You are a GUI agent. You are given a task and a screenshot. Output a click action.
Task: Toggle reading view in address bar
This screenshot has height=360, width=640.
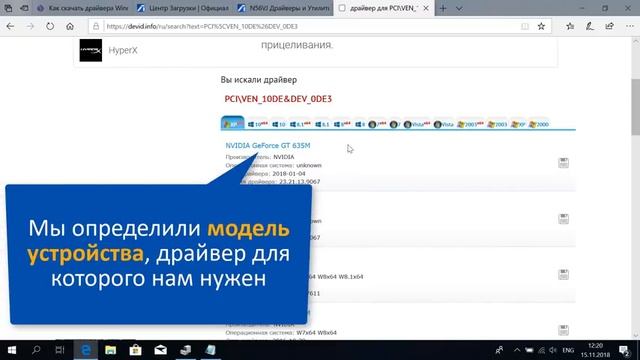(x=525, y=26)
